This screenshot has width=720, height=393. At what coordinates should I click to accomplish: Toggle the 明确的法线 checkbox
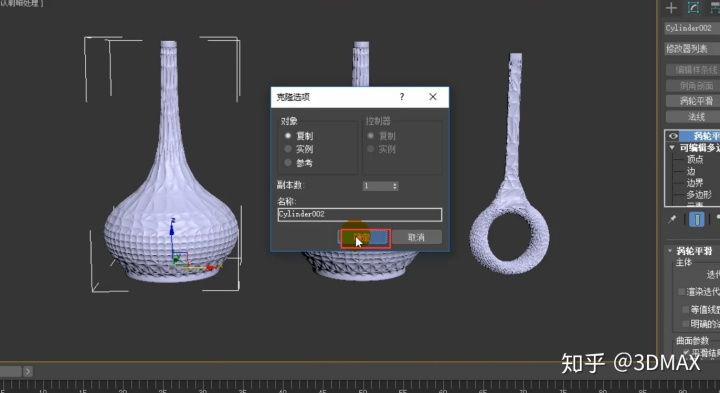tap(686, 324)
